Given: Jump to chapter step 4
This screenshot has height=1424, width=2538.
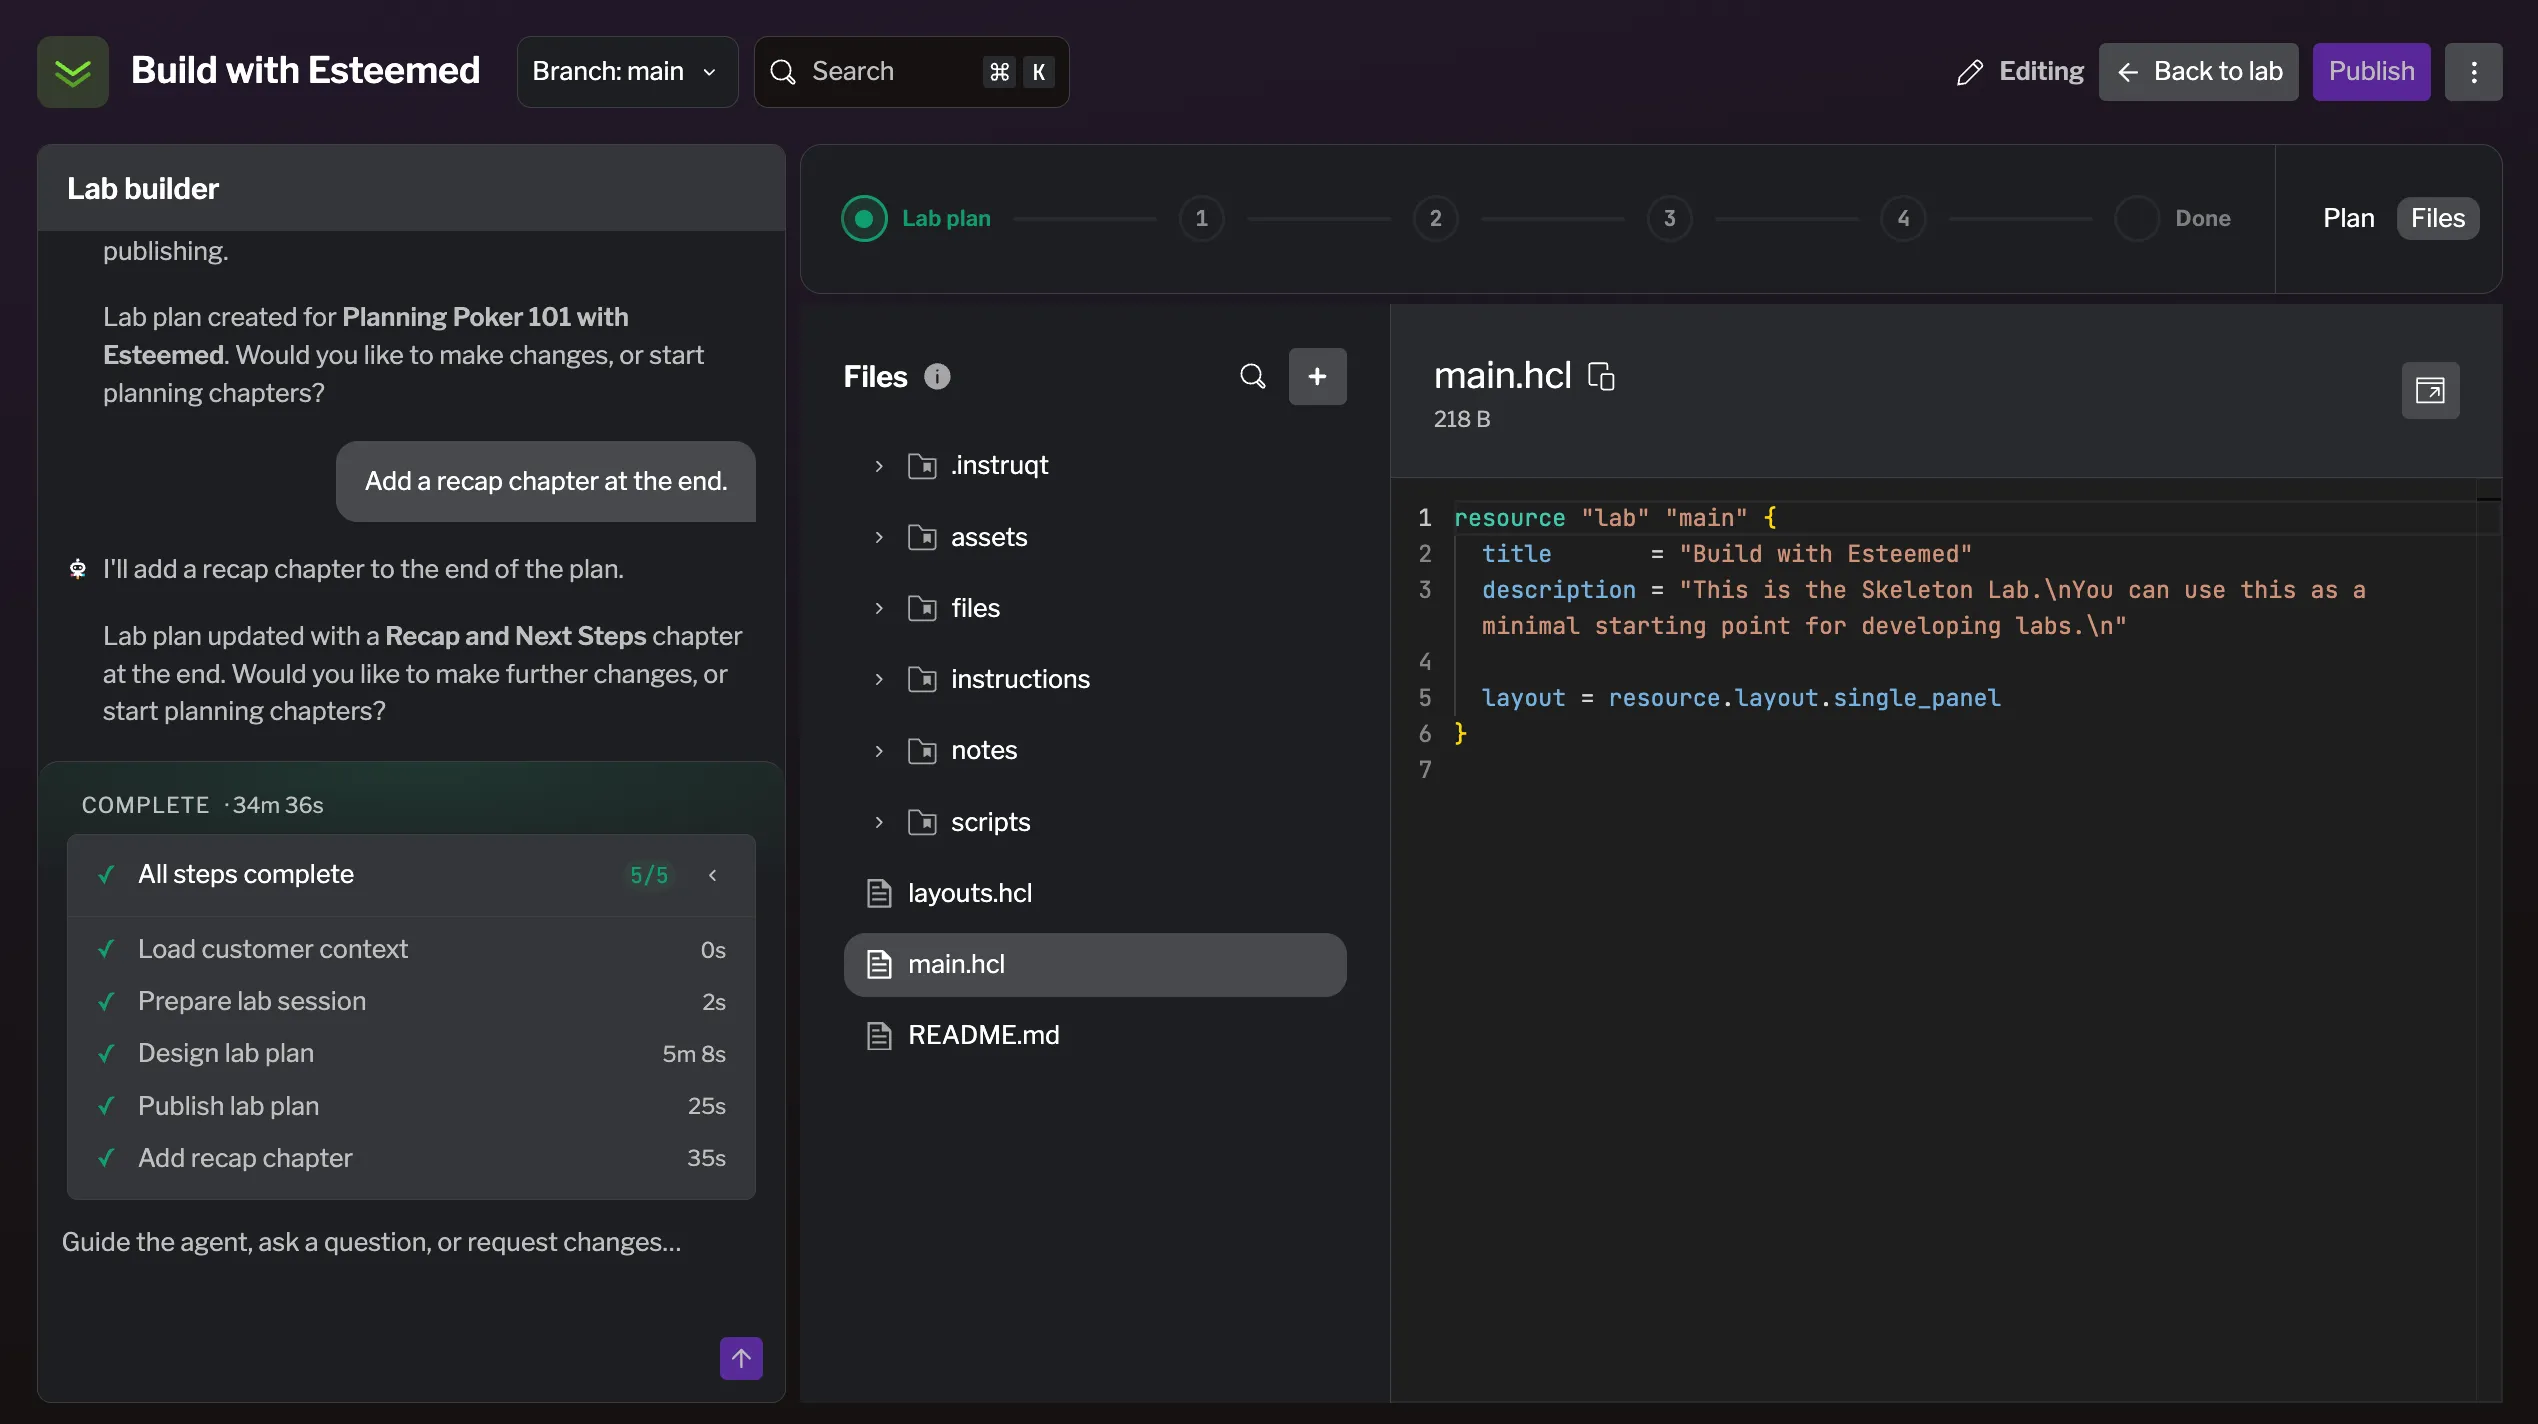Looking at the screenshot, I should coord(1903,218).
